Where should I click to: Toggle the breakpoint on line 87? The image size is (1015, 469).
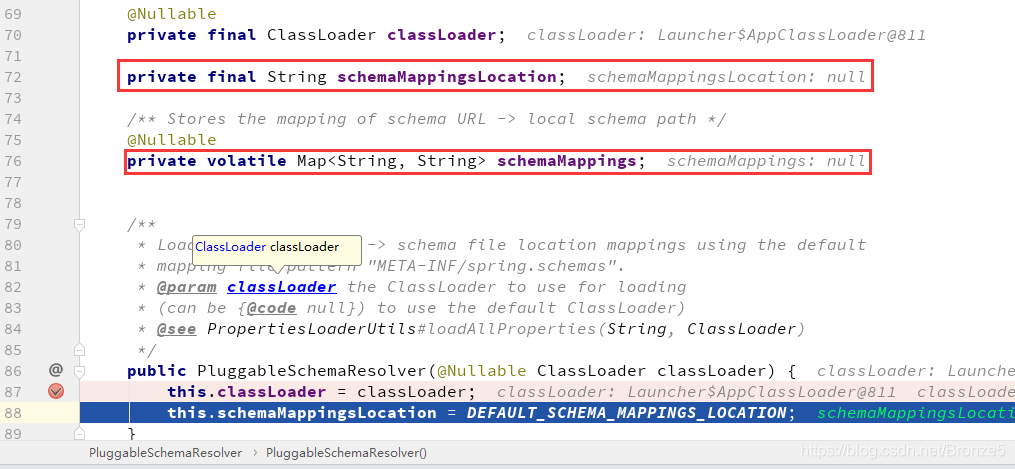(x=56, y=391)
